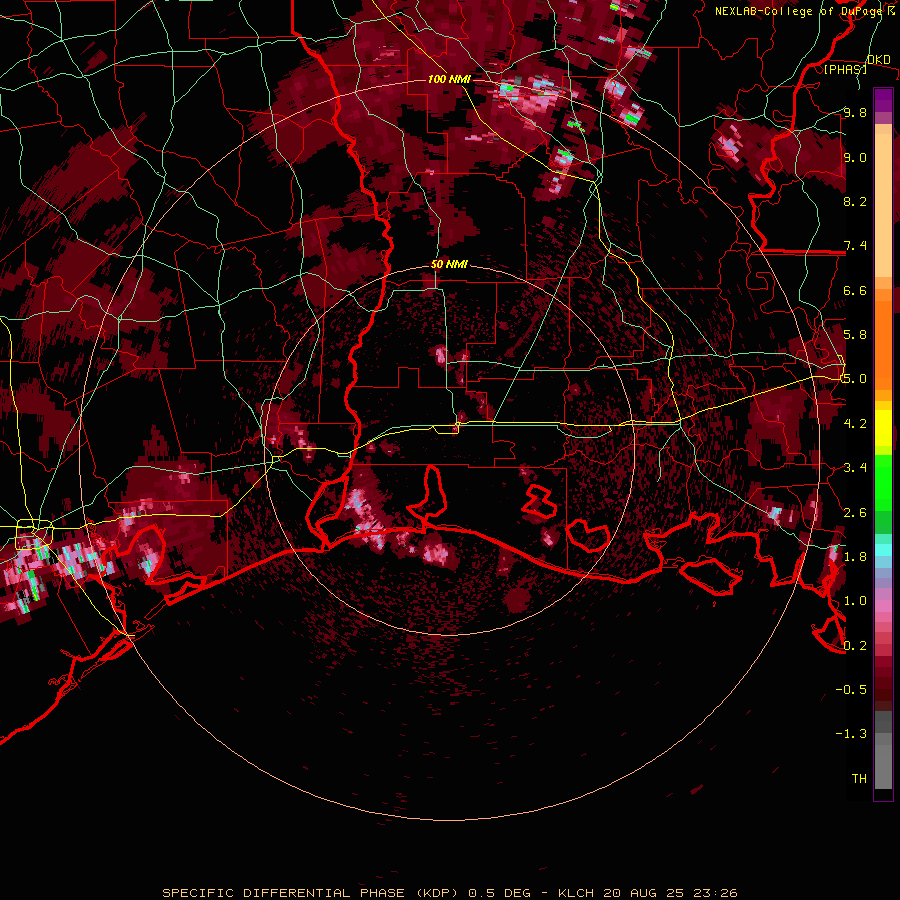The height and width of the screenshot is (900, 900).
Task: Click the 5.8 value on the color scale
Action: pyautogui.click(x=855, y=335)
